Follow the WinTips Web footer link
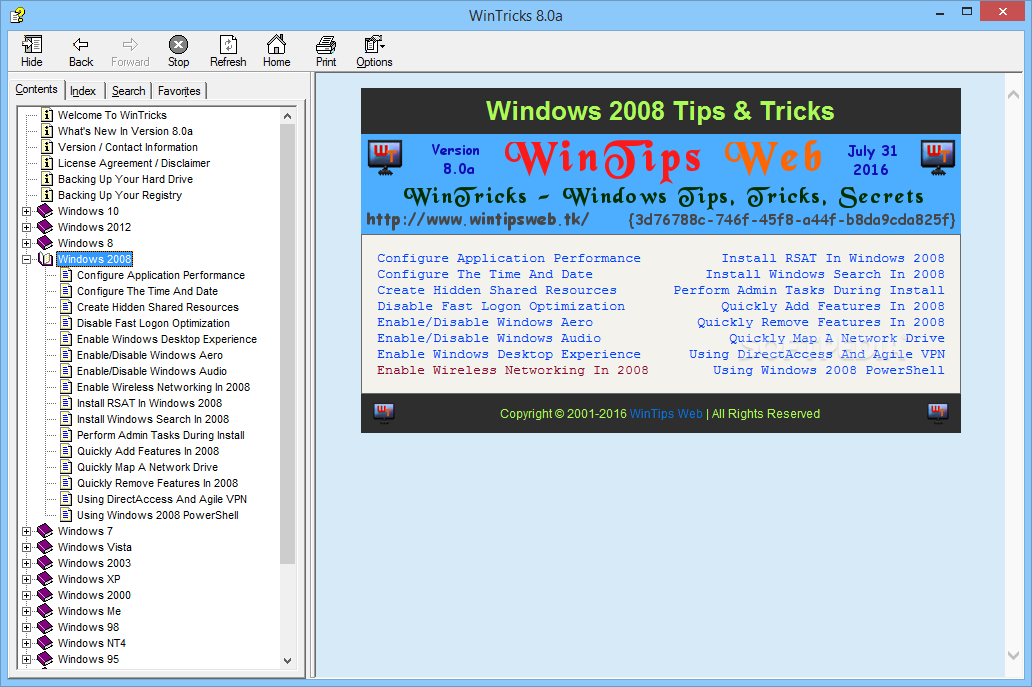The width and height of the screenshot is (1032, 687). (666, 414)
